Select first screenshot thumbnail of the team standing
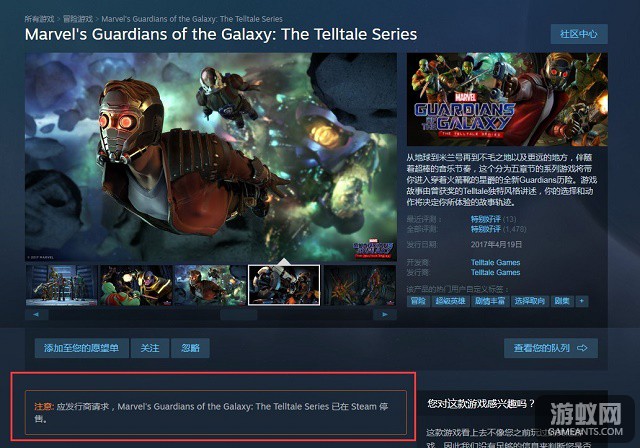Viewport: 640px width, 448px height. pos(62,285)
